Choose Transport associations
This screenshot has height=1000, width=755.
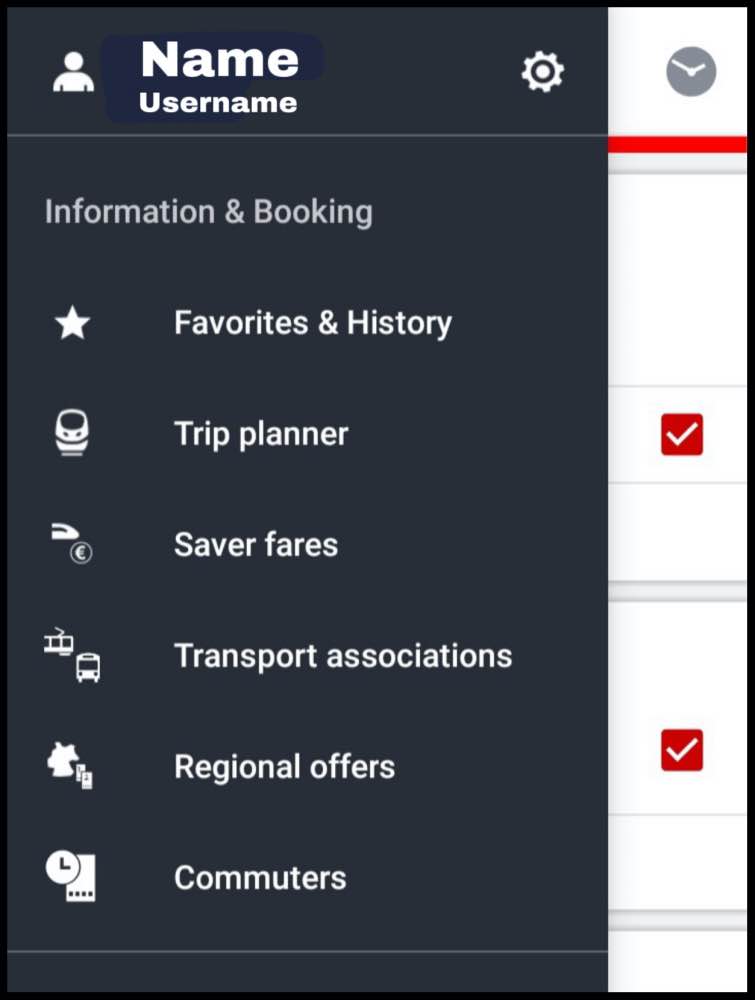tap(343, 656)
